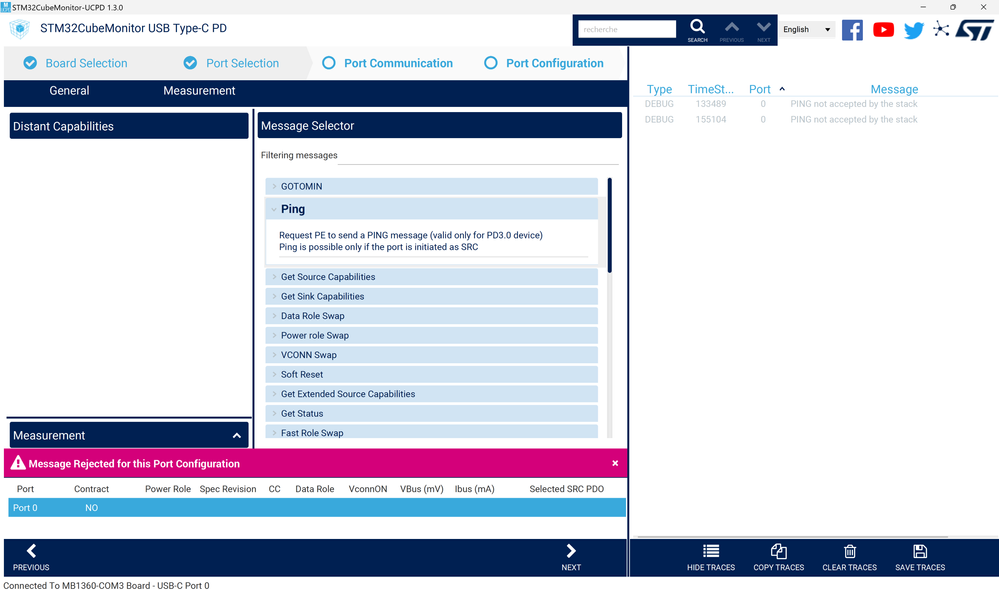
Task: Save traces with floppy icon
Action: tap(920, 551)
